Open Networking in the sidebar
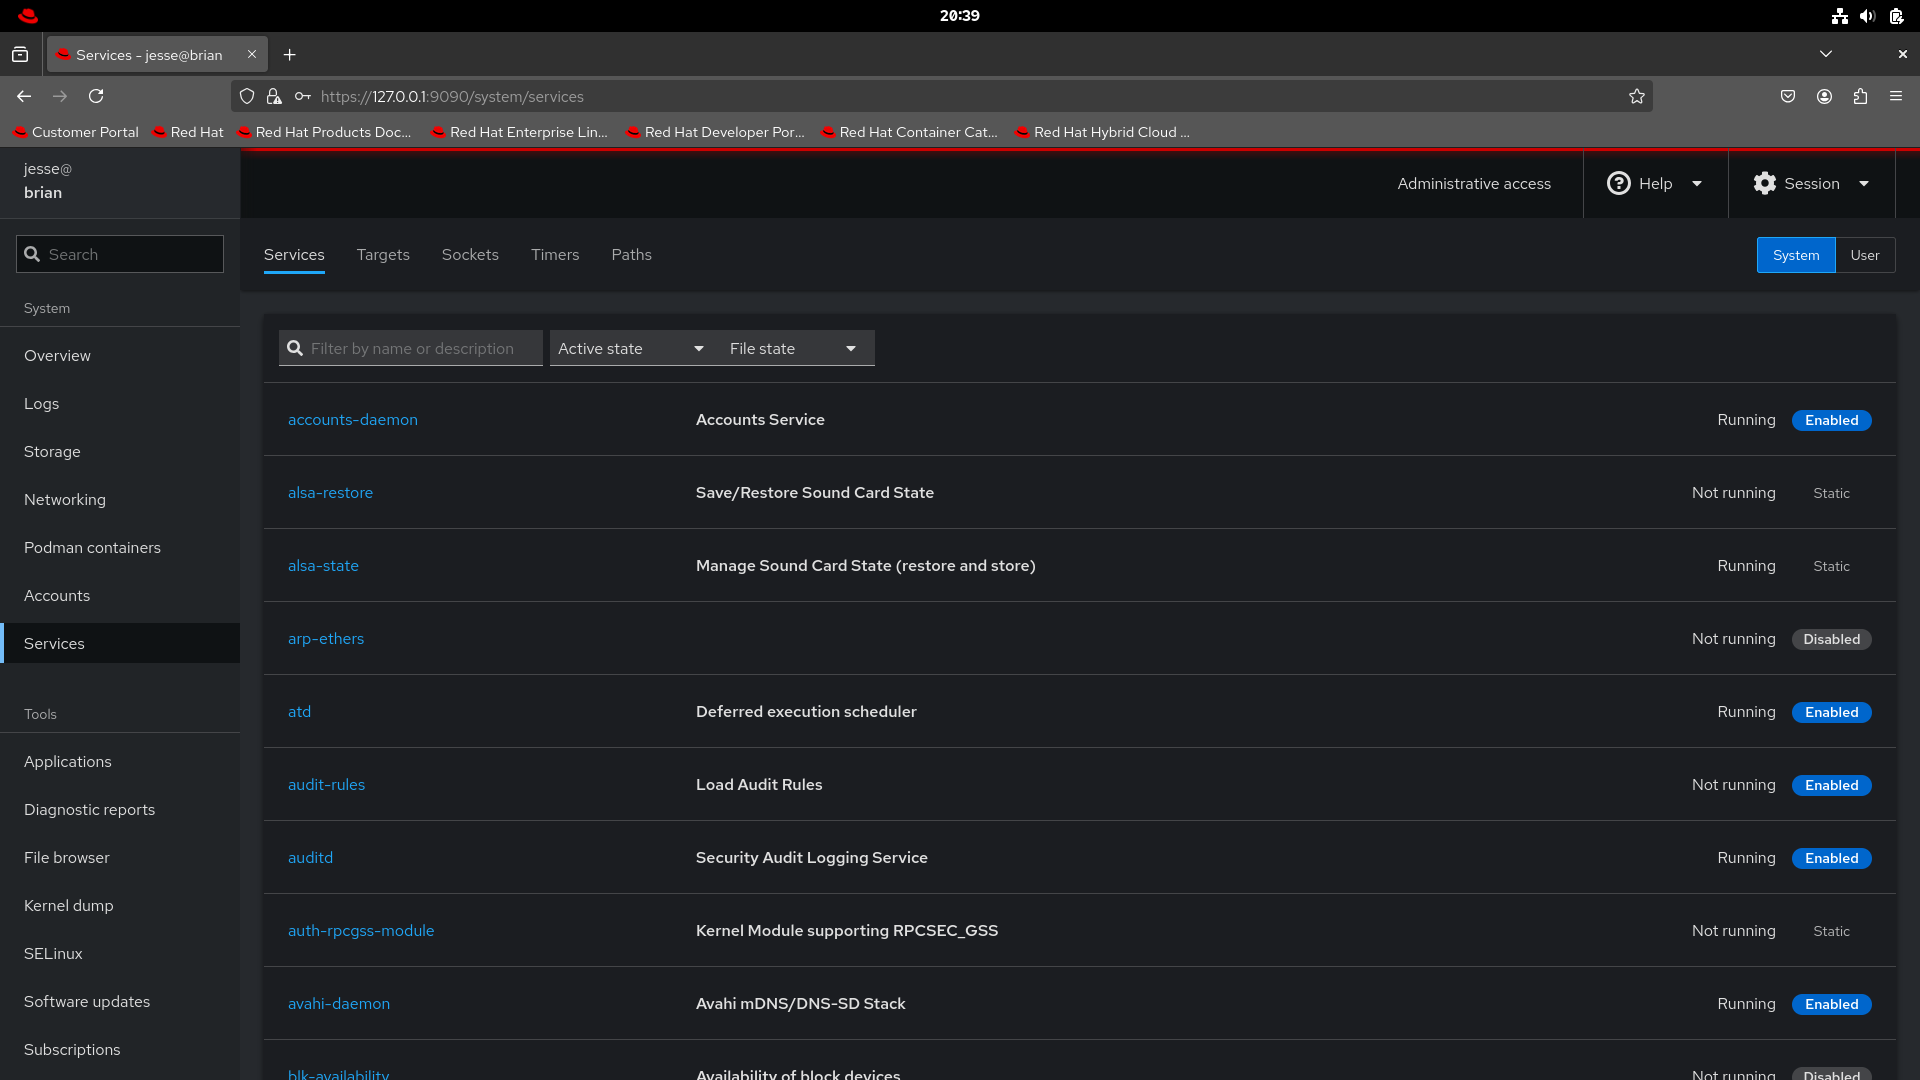The image size is (1920, 1080). [120, 500]
